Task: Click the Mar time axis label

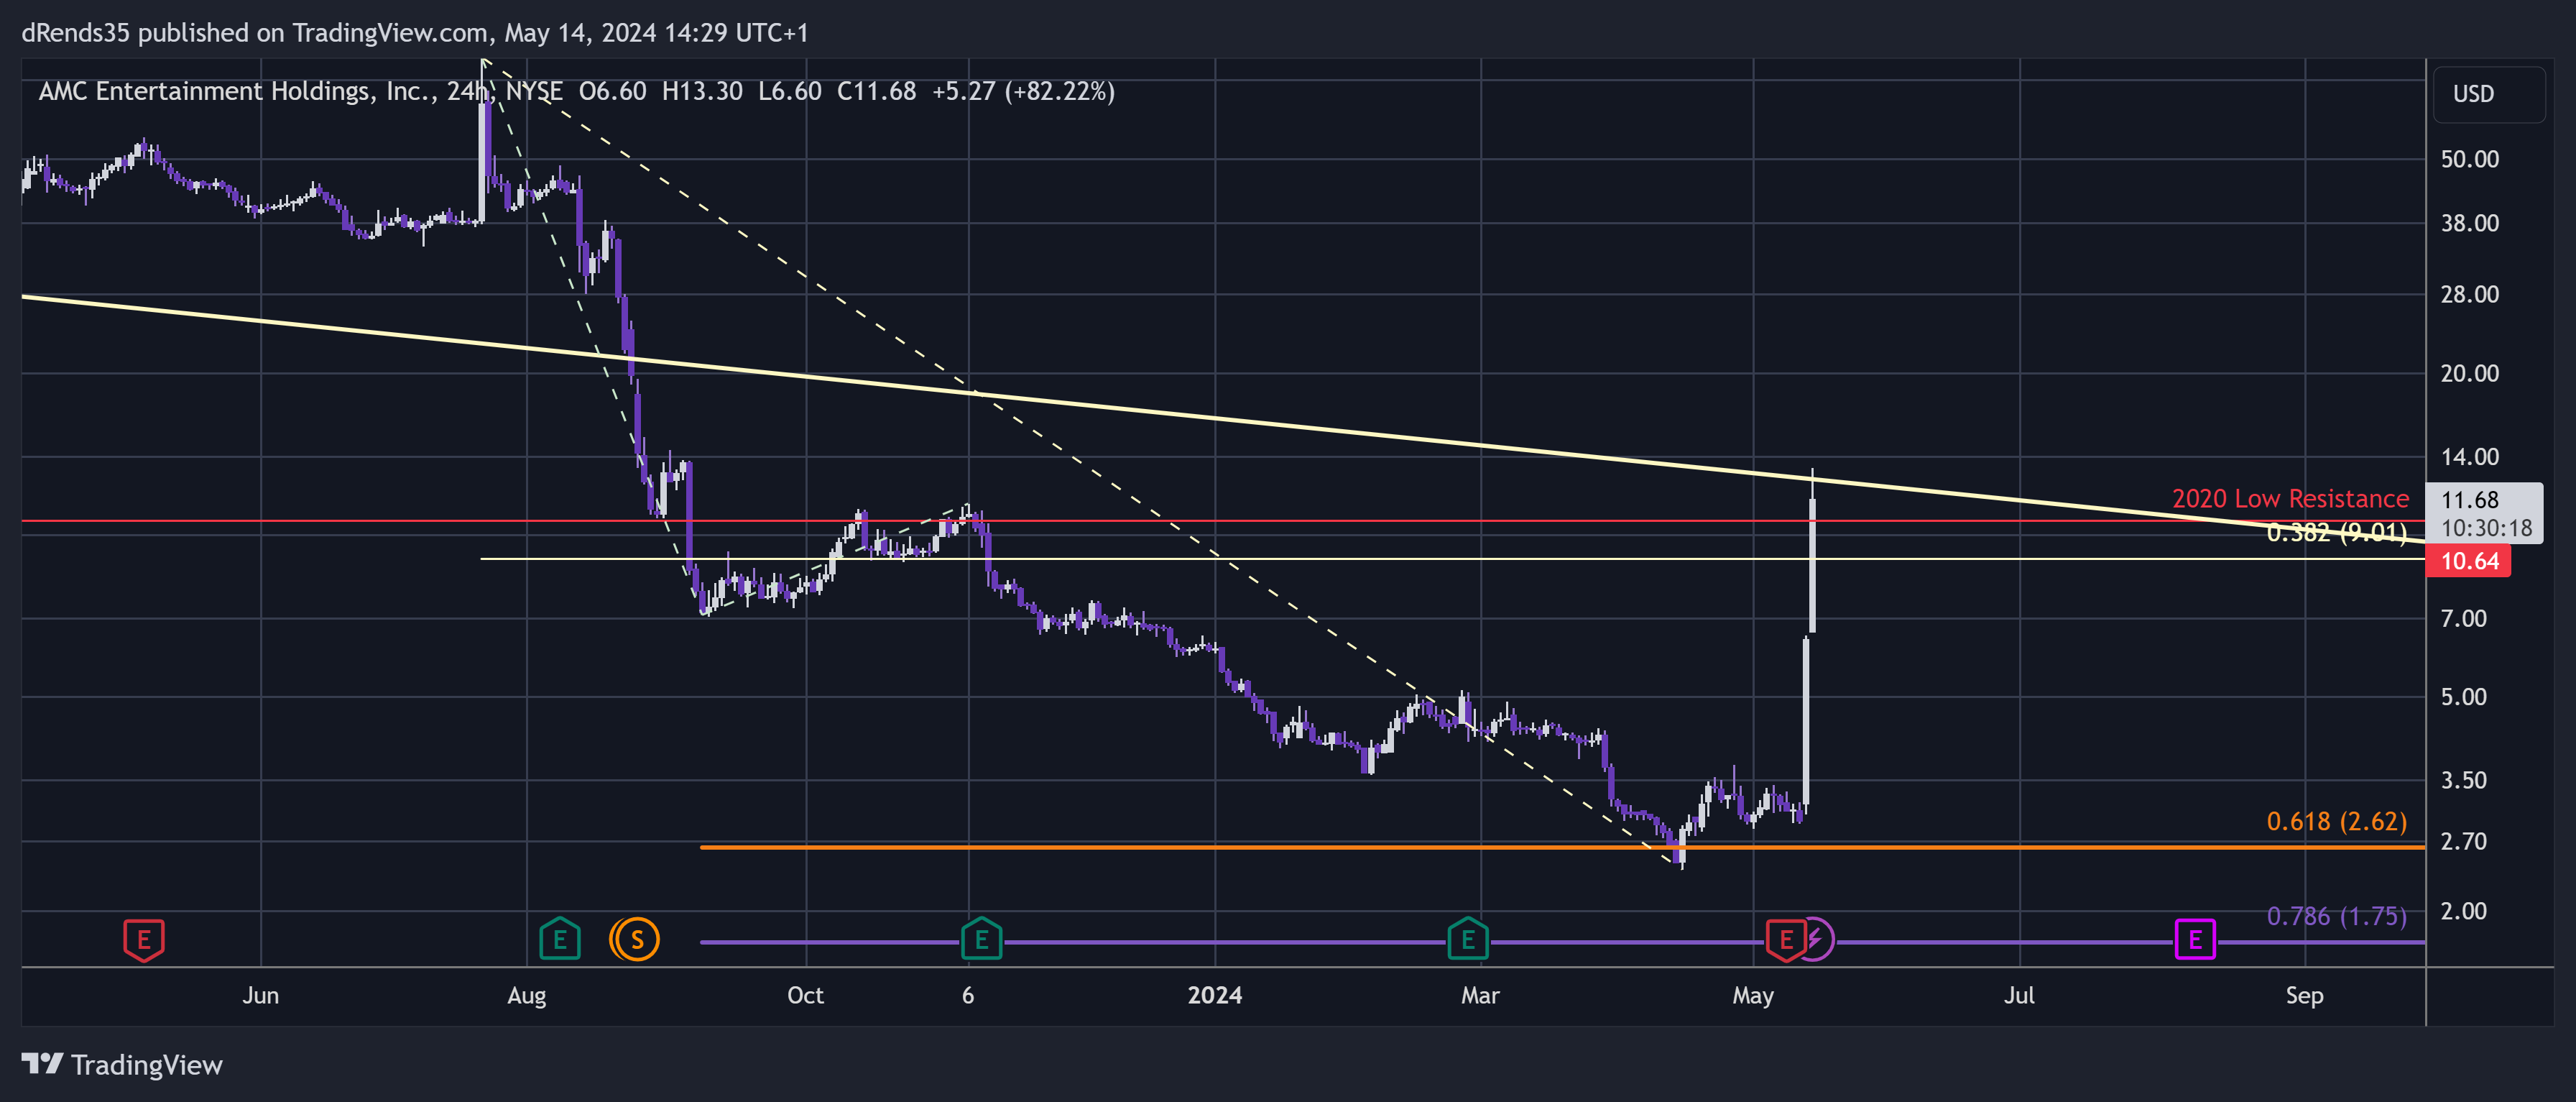Action: click(x=1480, y=995)
